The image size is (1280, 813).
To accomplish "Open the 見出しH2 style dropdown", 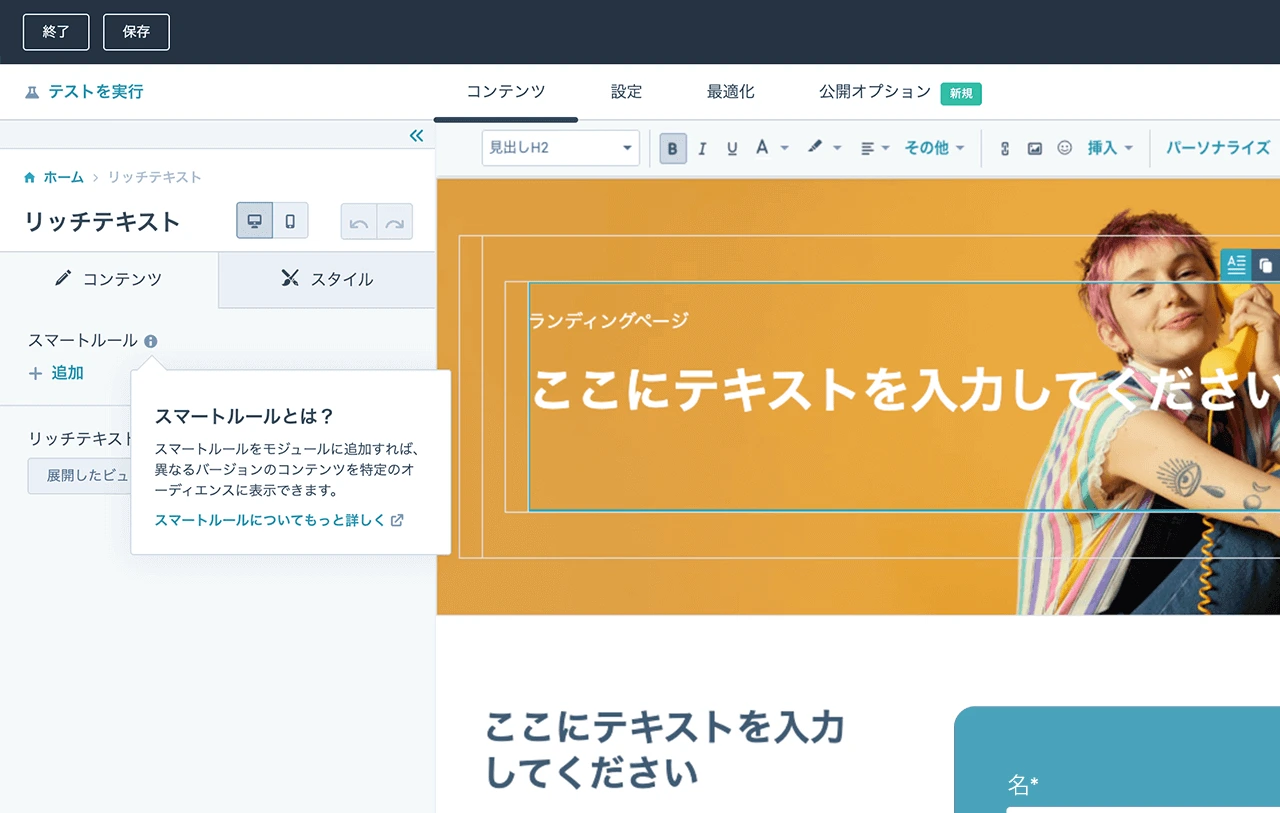I will tap(560, 148).
